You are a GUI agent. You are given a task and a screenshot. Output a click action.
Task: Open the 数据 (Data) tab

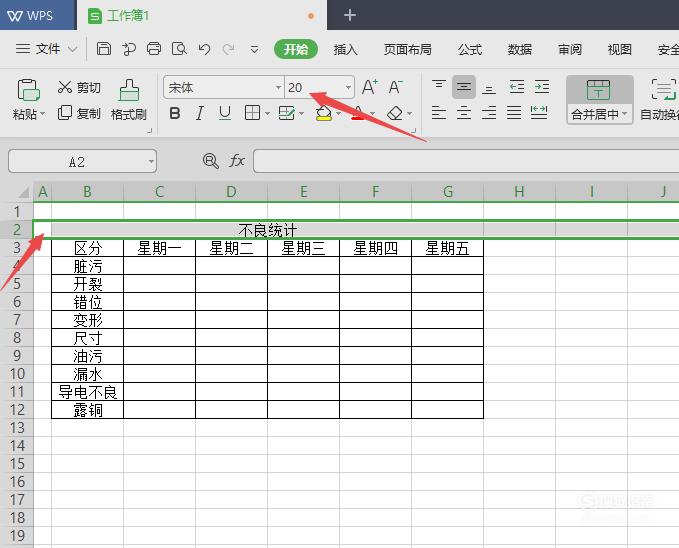520,49
